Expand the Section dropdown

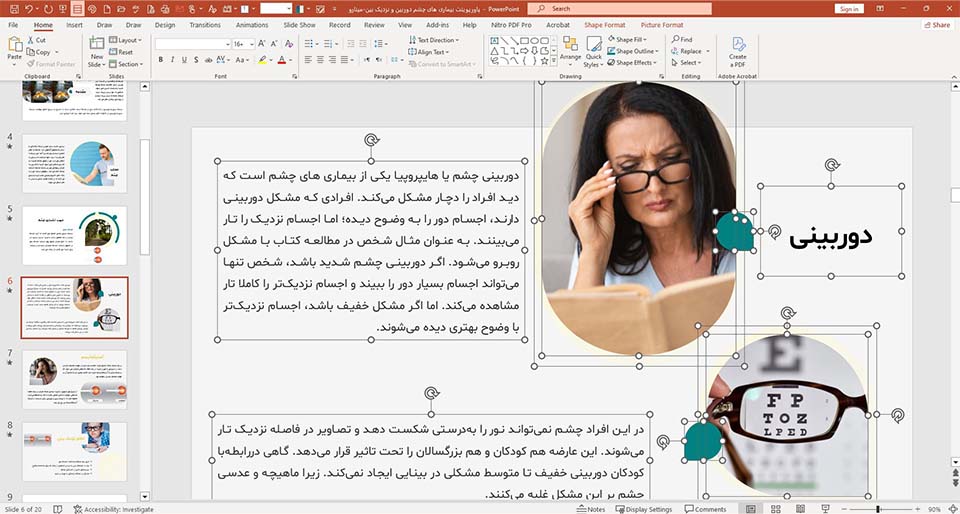click(x=126, y=64)
